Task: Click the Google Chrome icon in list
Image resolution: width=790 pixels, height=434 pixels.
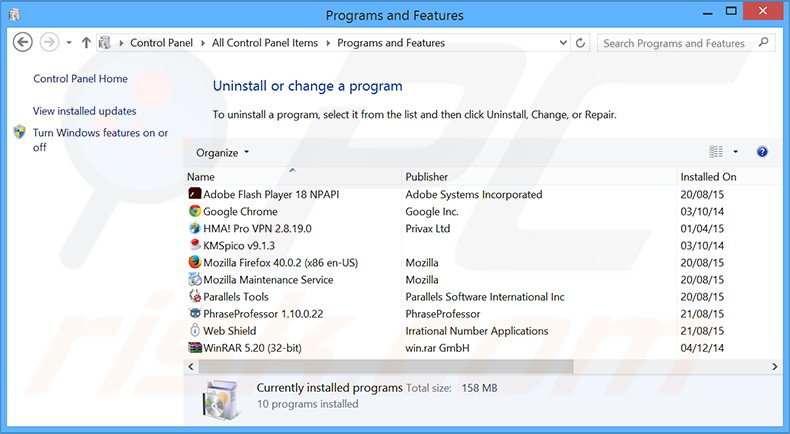Action: click(x=194, y=211)
